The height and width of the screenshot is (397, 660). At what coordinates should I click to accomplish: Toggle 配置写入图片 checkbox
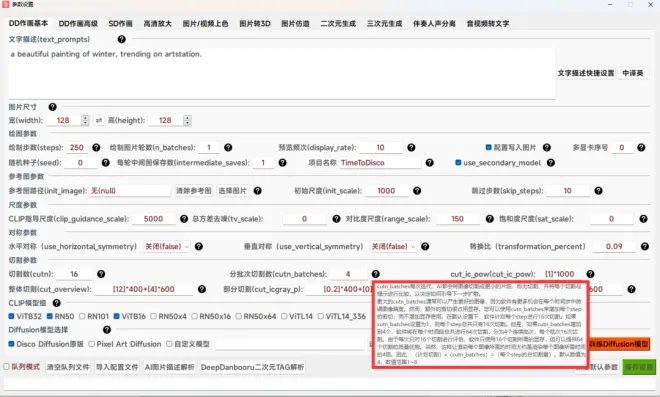tap(489, 147)
